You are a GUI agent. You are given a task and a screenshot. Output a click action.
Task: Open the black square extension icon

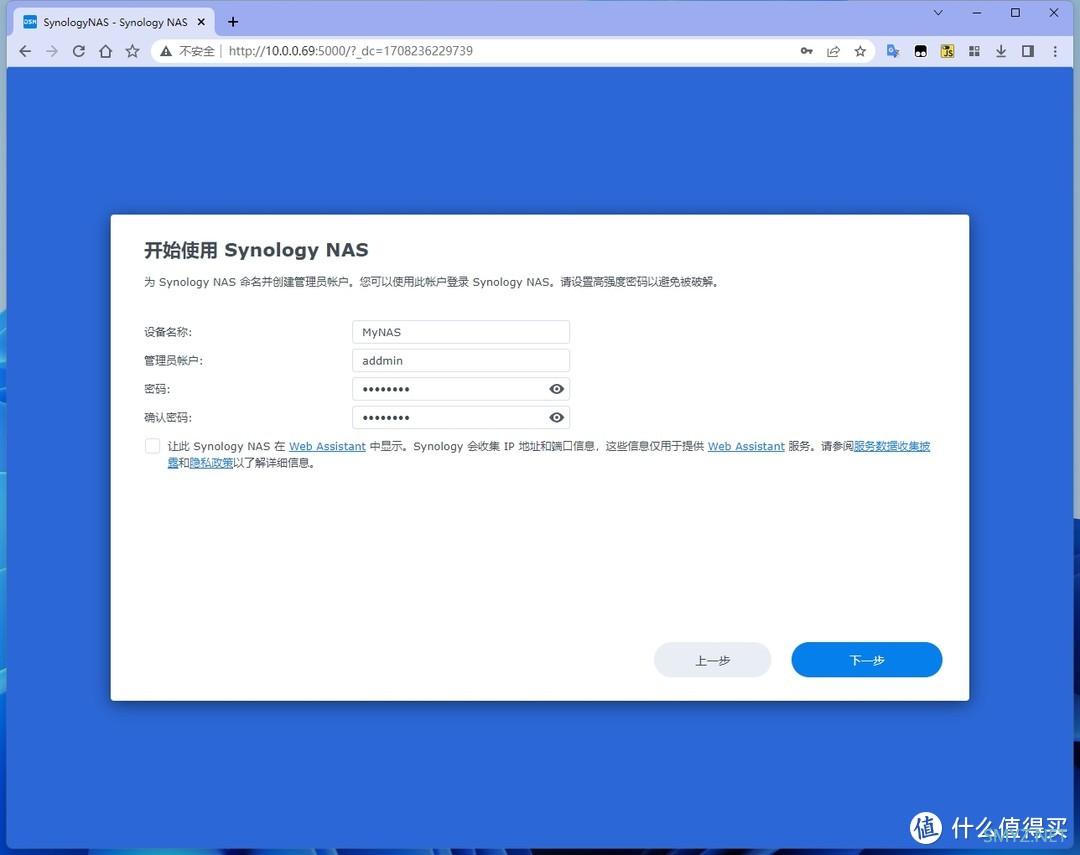tap(920, 51)
